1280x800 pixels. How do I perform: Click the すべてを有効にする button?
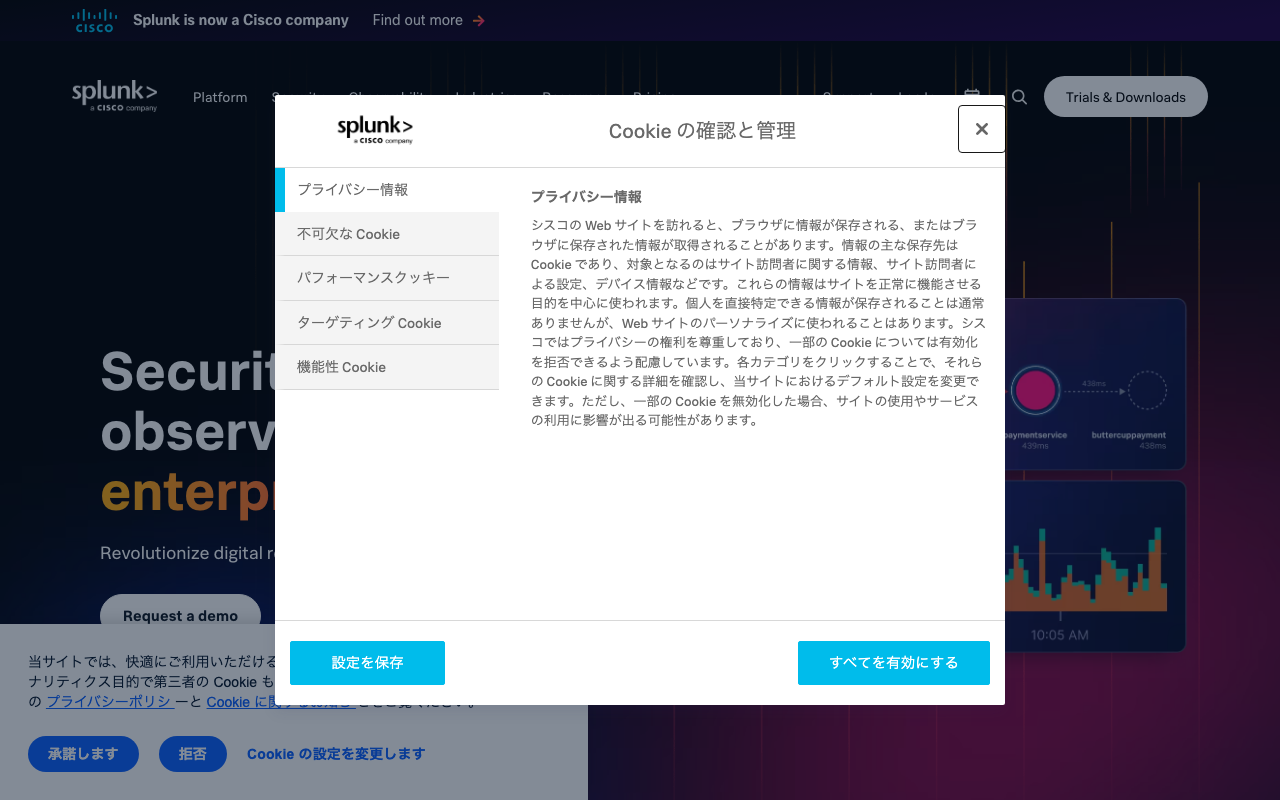pyautogui.click(x=894, y=663)
